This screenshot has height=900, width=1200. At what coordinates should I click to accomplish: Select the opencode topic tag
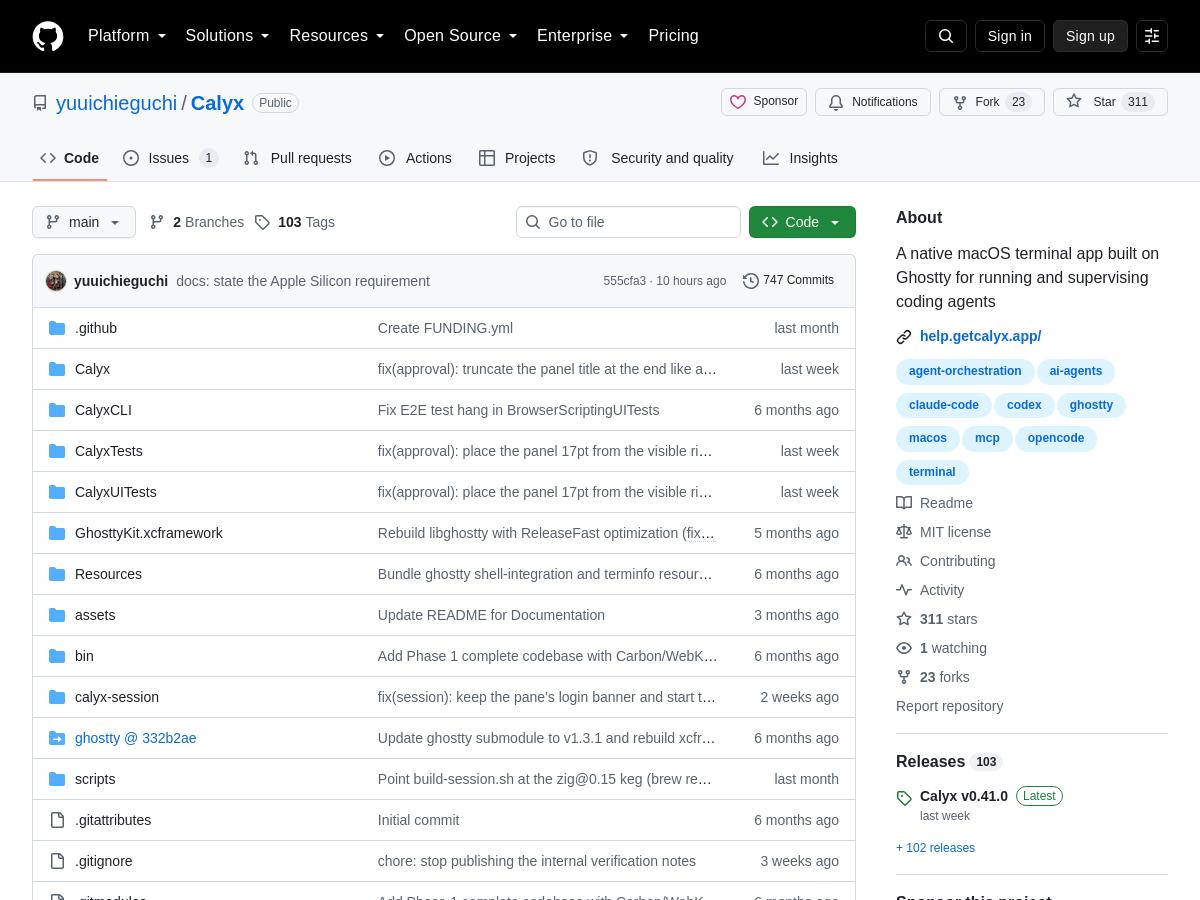point(1056,438)
